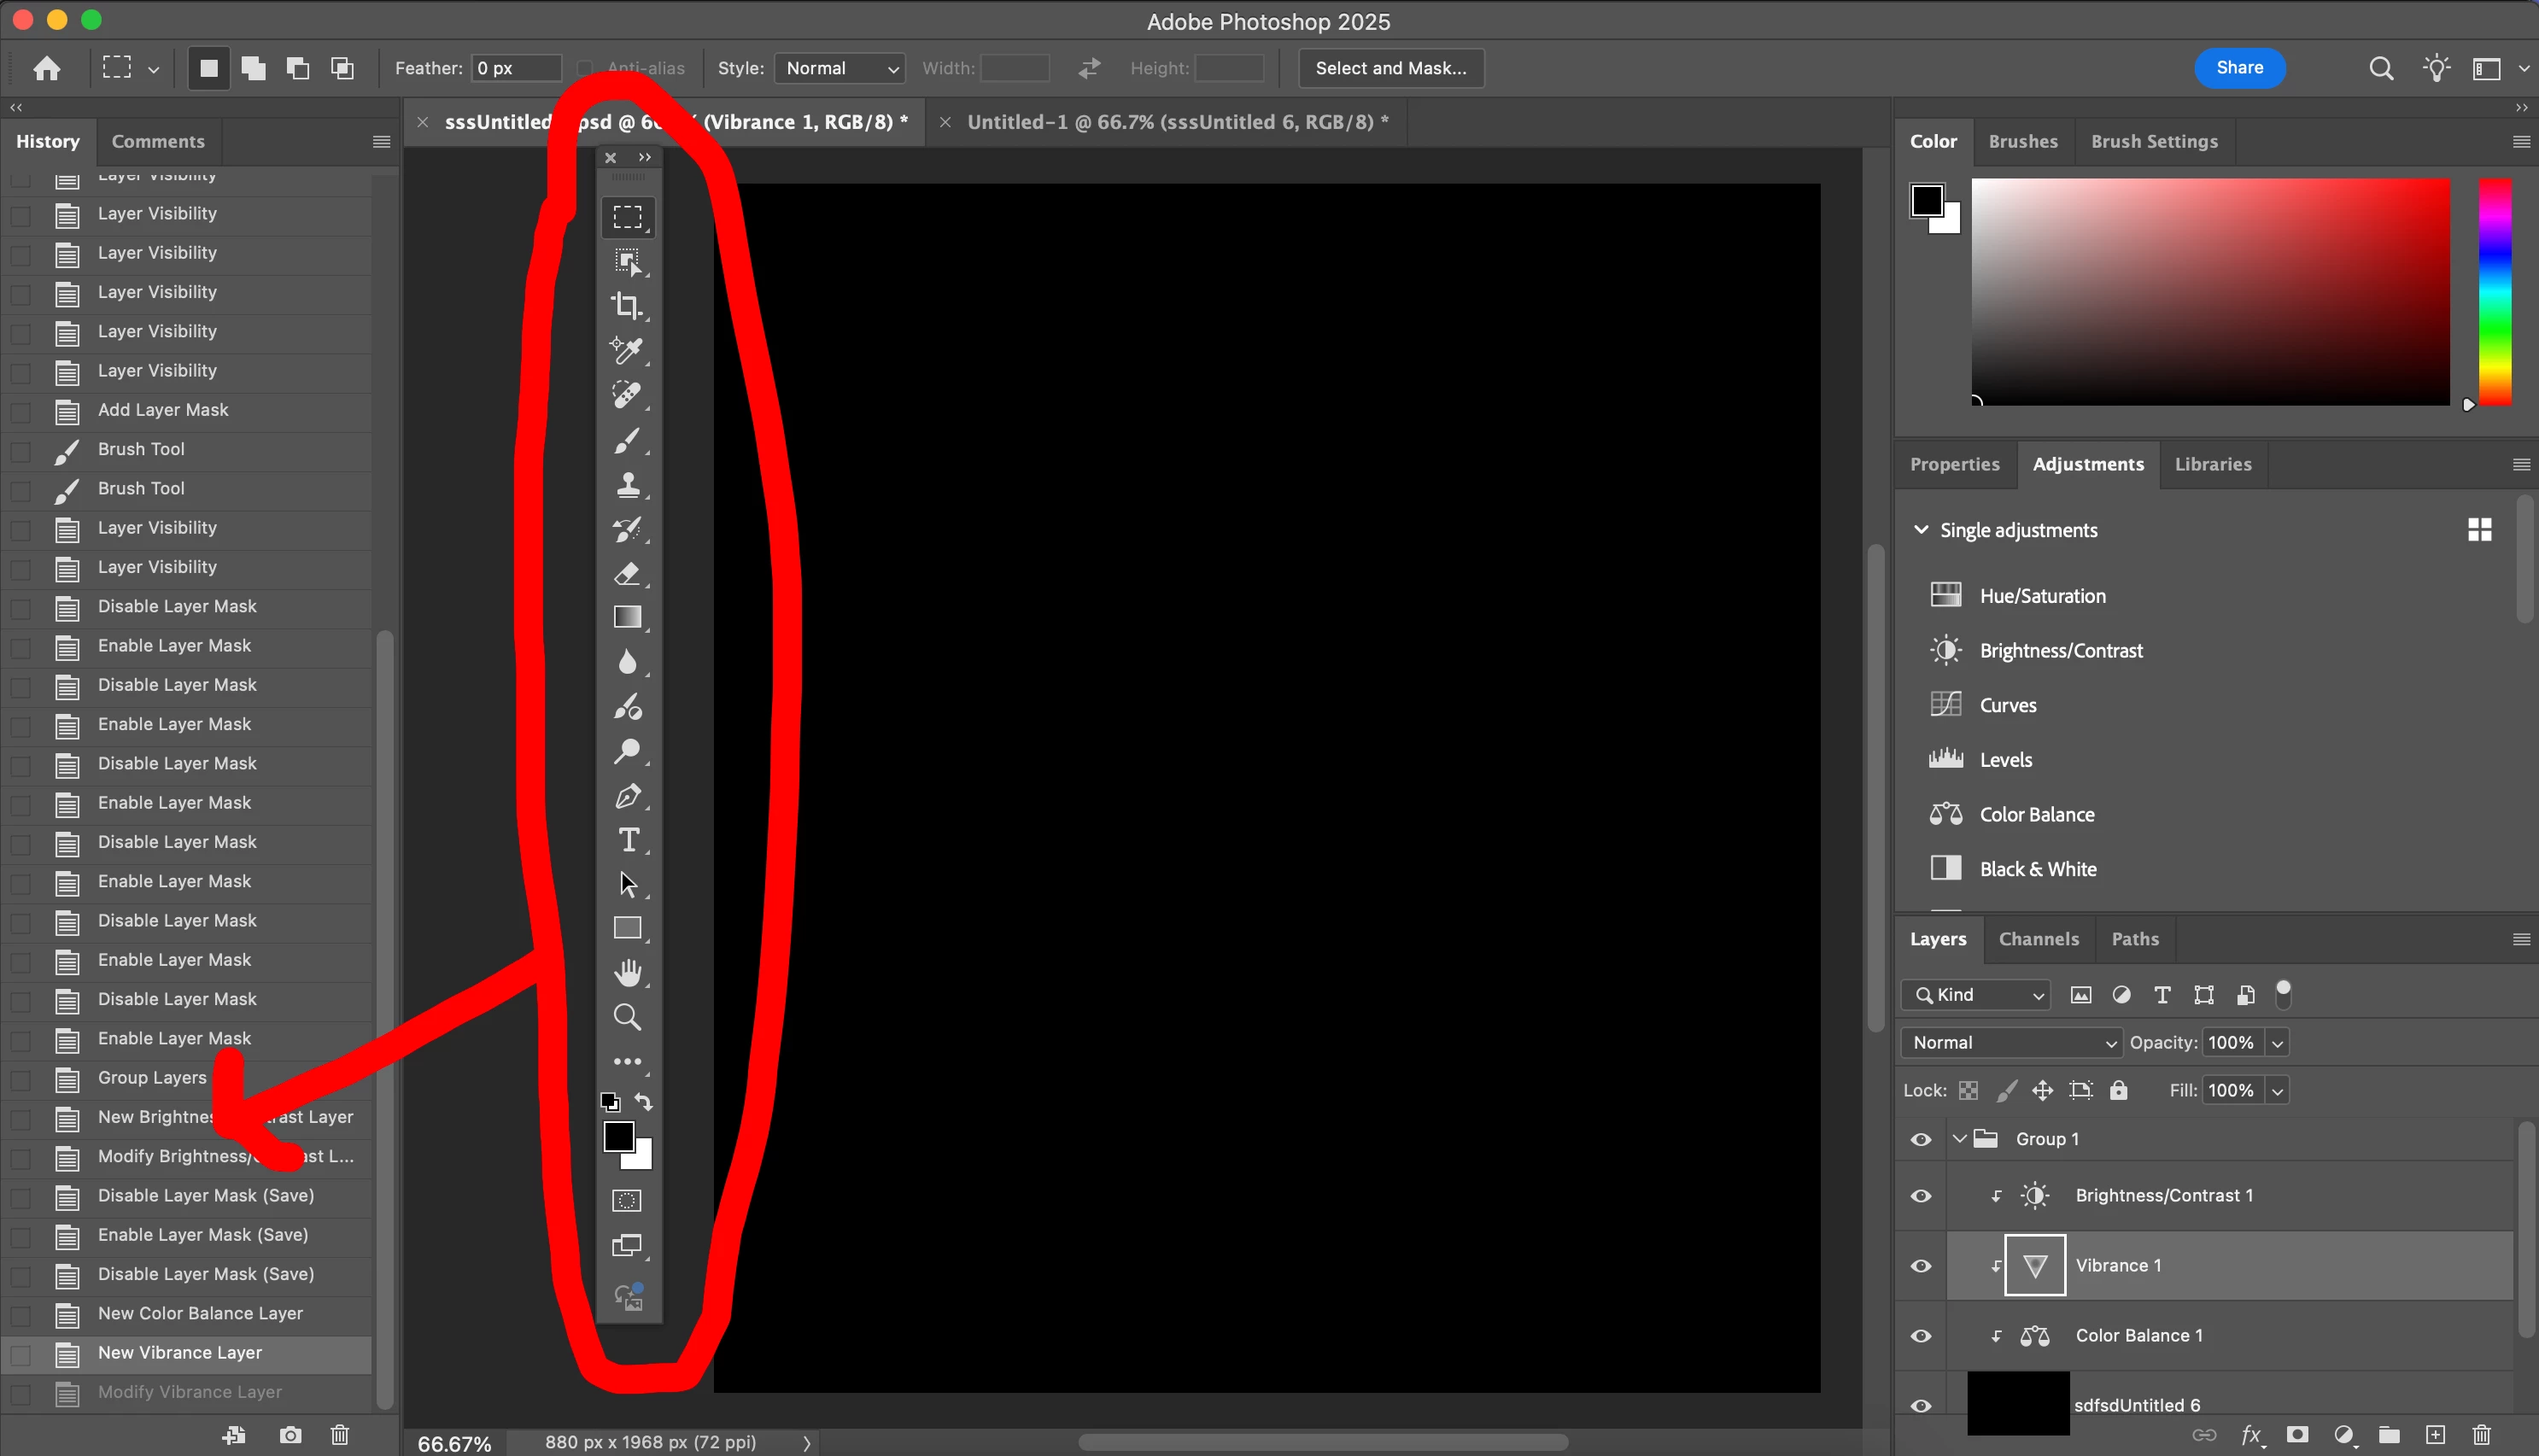Hide the Group 1 layer
This screenshot has height=1456, width=2539.
click(x=1920, y=1139)
